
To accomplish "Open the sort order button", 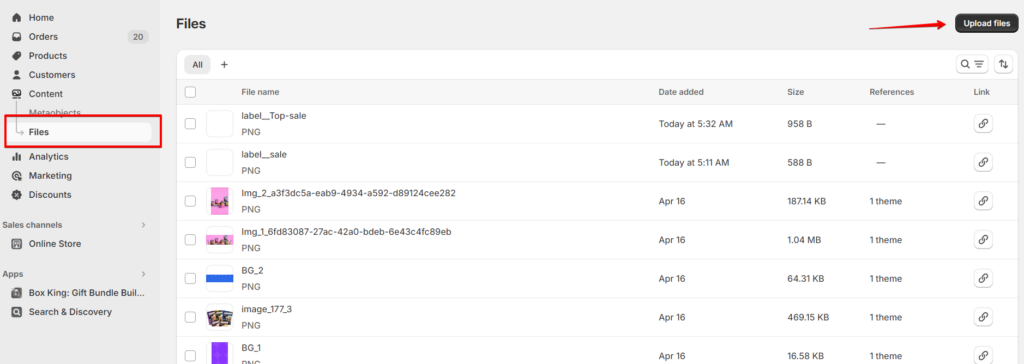I will 1003,64.
